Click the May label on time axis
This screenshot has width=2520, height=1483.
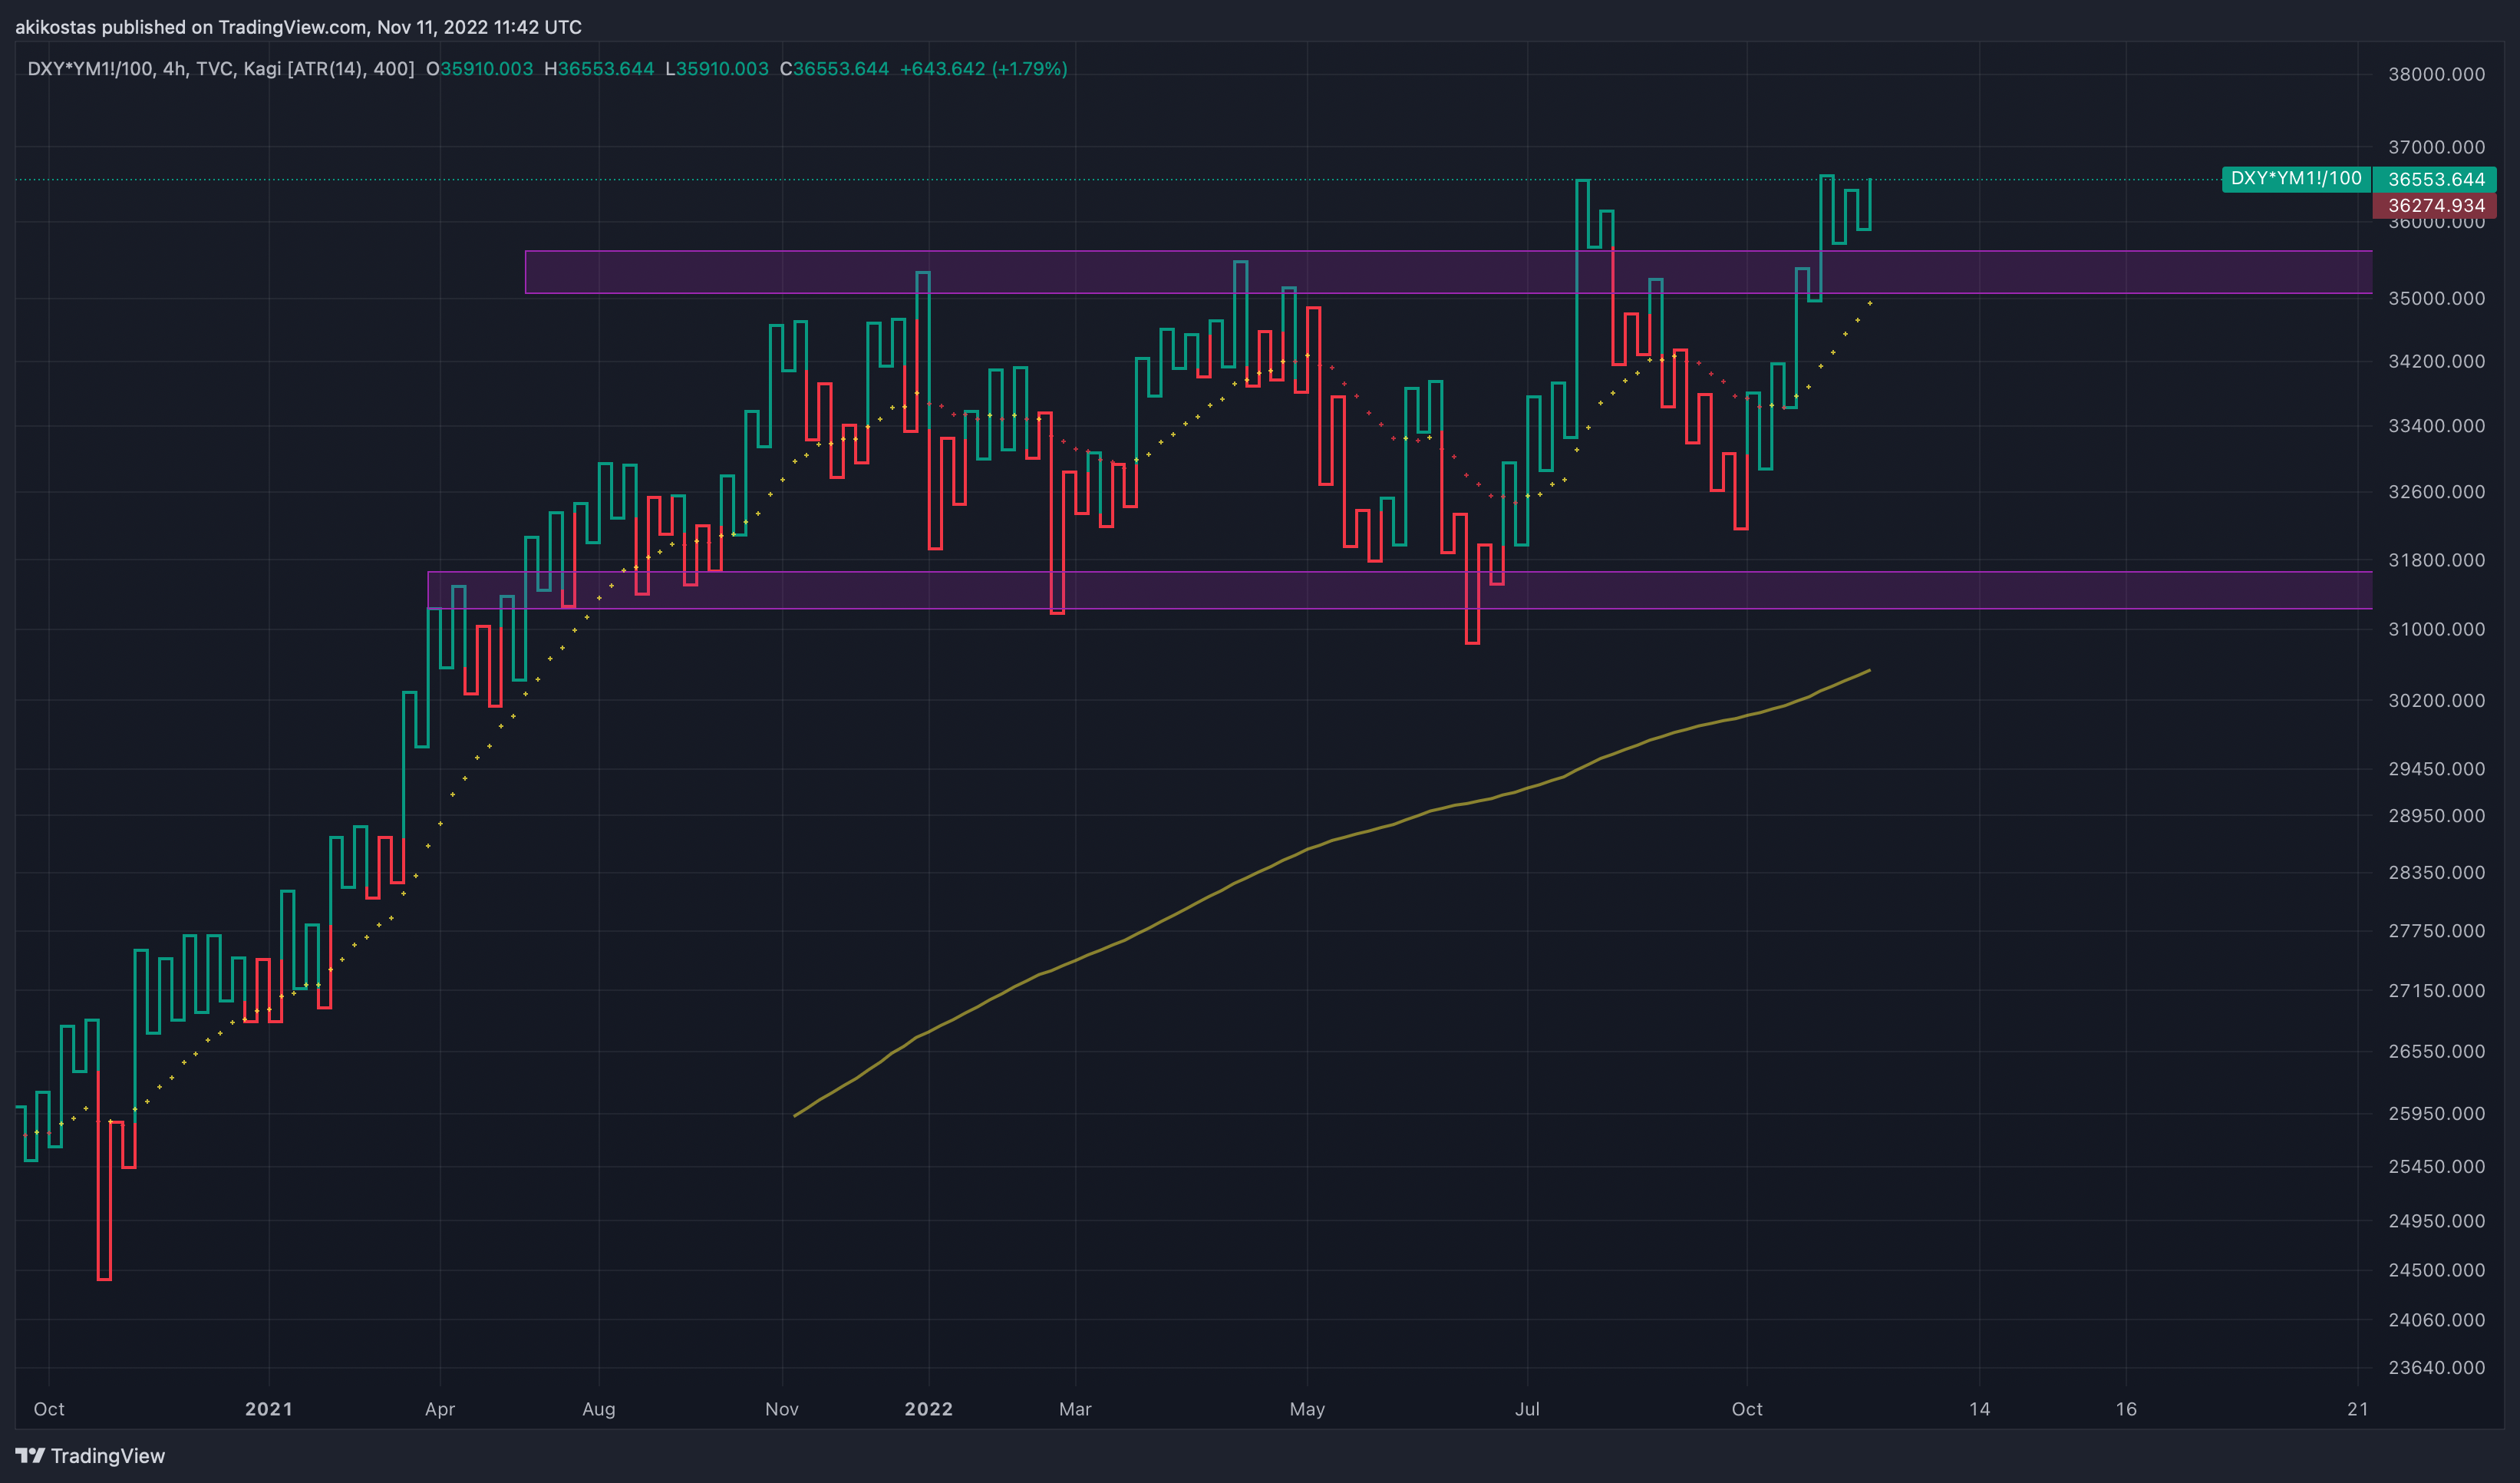click(x=1307, y=1409)
